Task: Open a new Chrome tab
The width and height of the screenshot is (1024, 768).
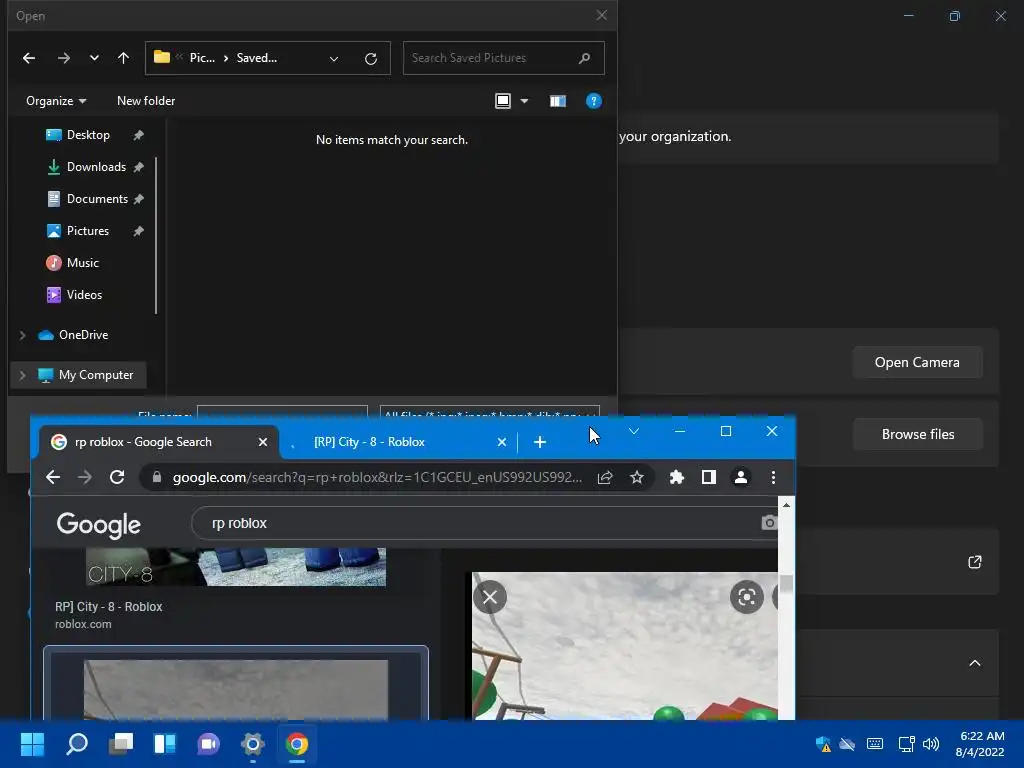Action: coord(539,442)
